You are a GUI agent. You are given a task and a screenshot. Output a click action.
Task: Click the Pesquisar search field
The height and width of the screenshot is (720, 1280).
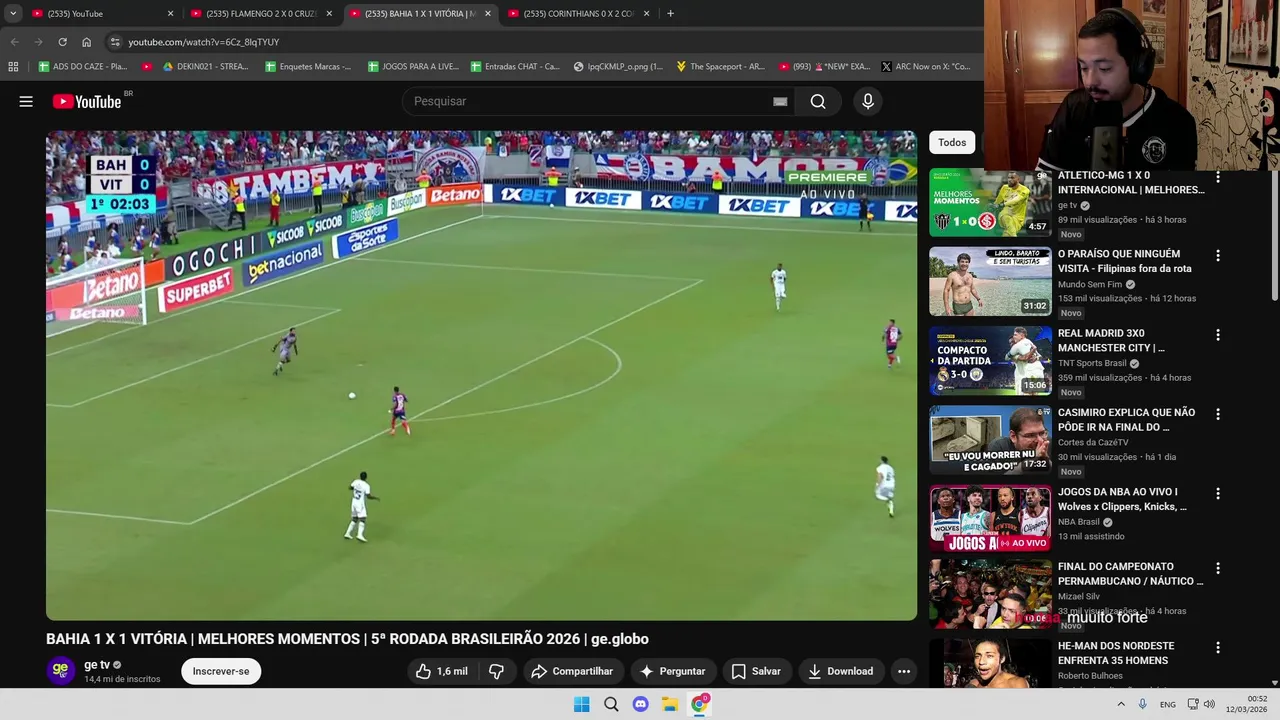[x=585, y=101]
